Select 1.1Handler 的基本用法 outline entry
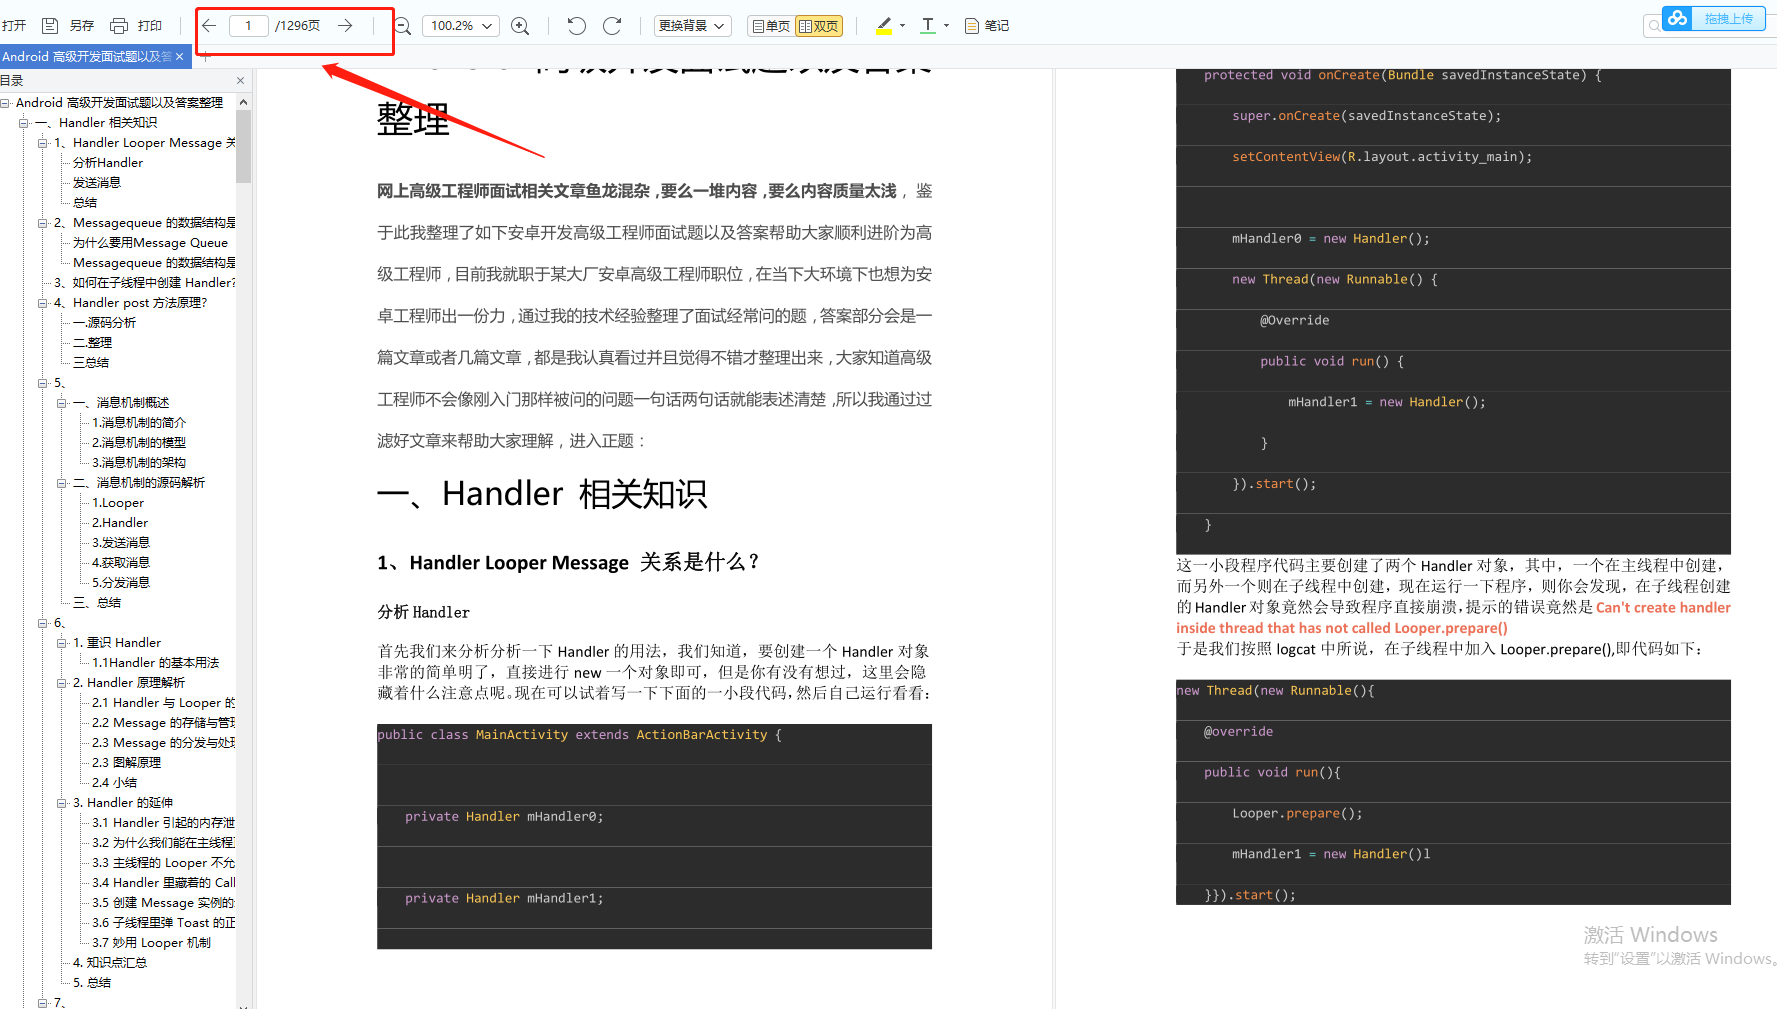 click(x=155, y=662)
